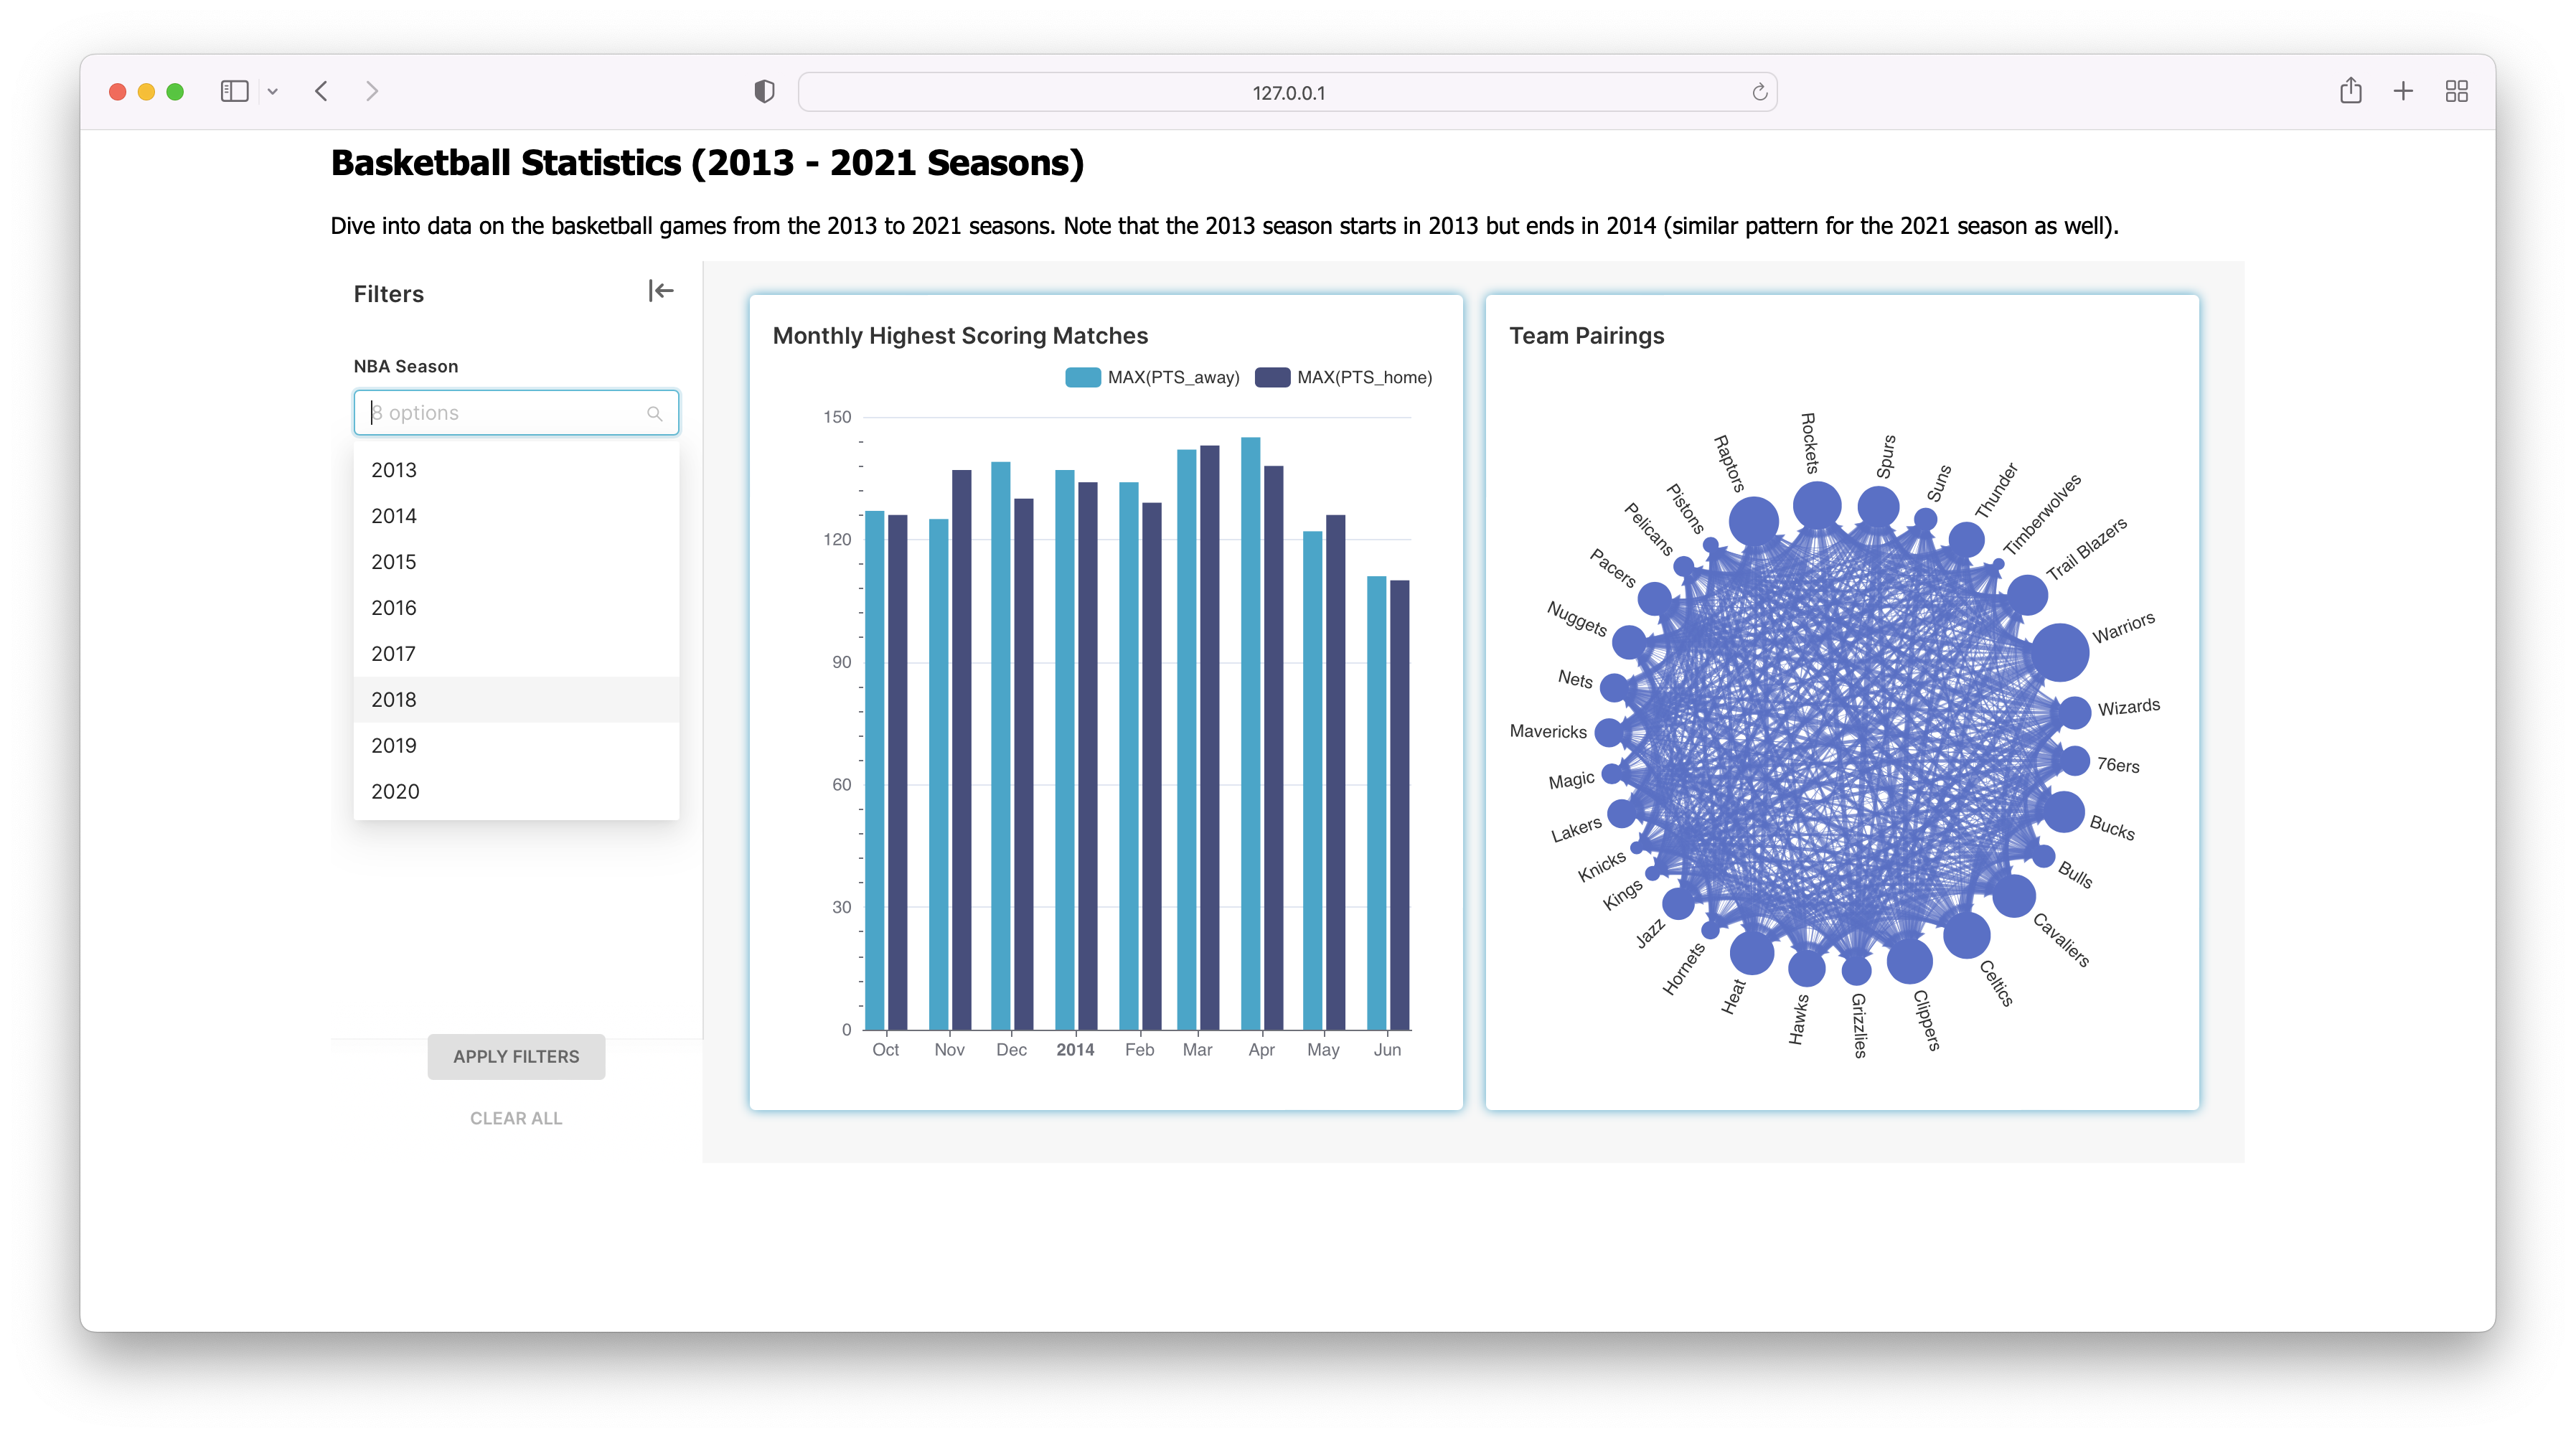This screenshot has height=1438, width=2576.
Task: Open the Share icon in toolbar
Action: pos(2350,92)
